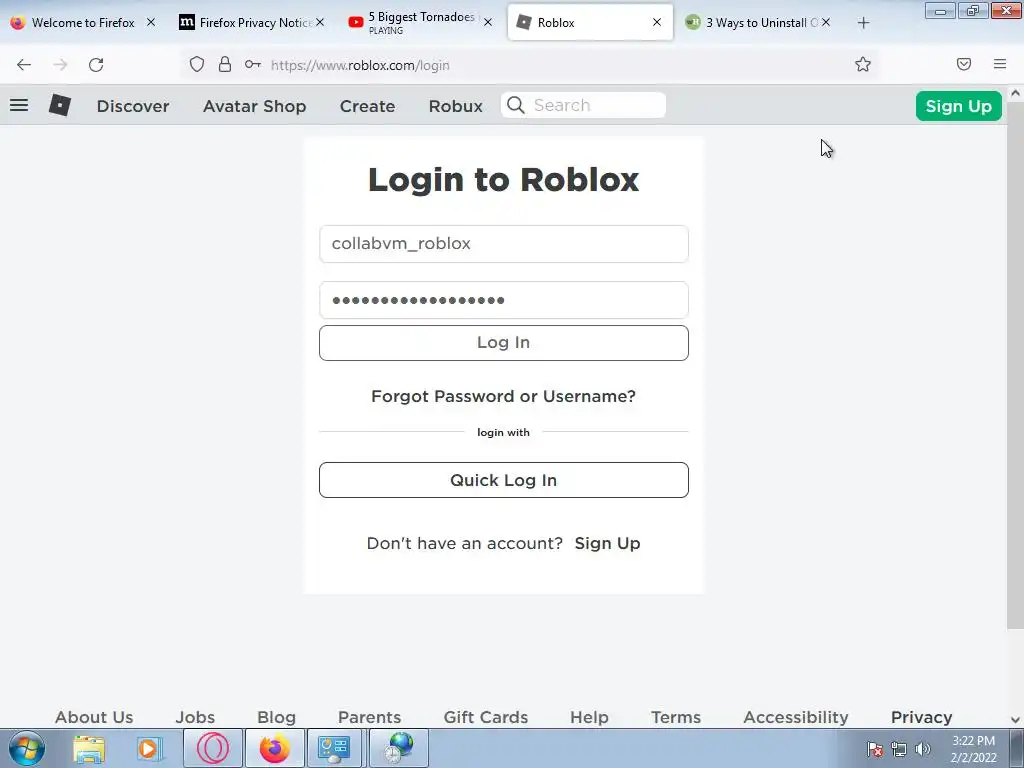The height and width of the screenshot is (768, 1024).
Task: Click the network tray icon
Action: coord(899,749)
